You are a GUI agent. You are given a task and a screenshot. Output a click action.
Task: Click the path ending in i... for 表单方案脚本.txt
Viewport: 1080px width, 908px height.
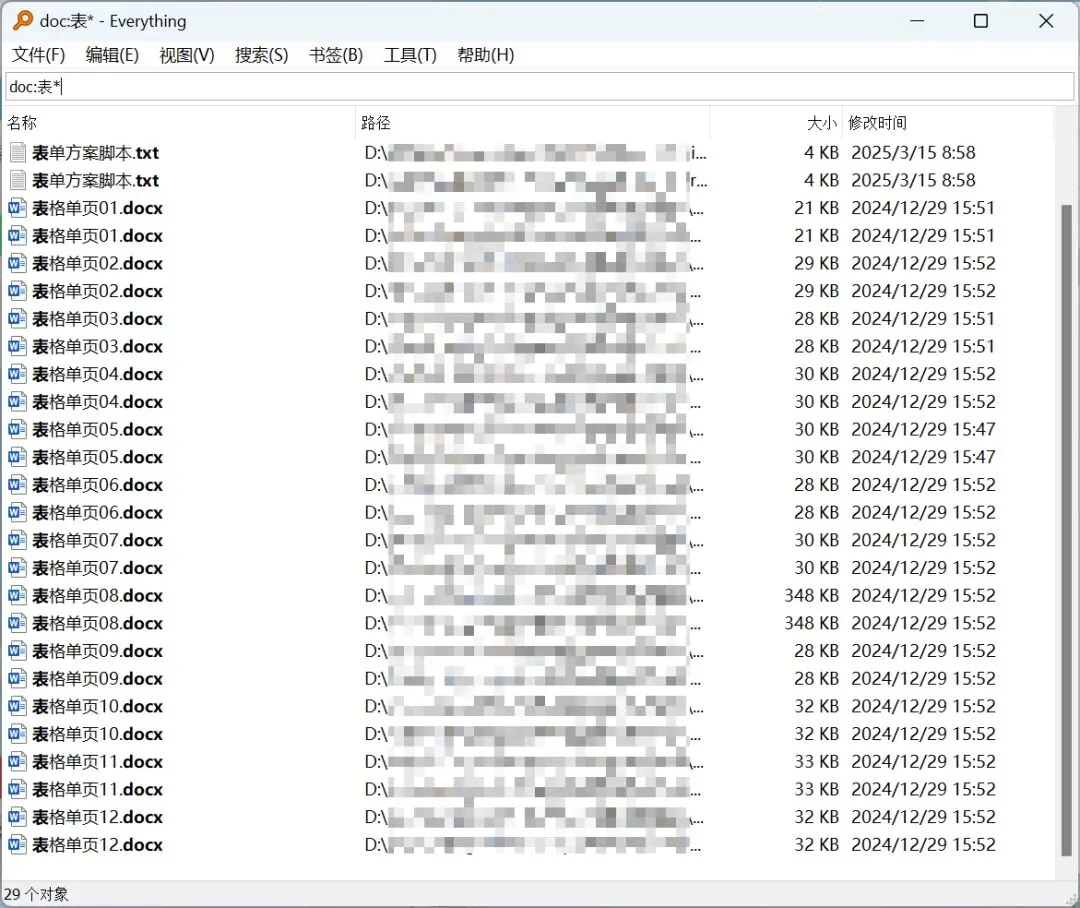click(x=535, y=152)
